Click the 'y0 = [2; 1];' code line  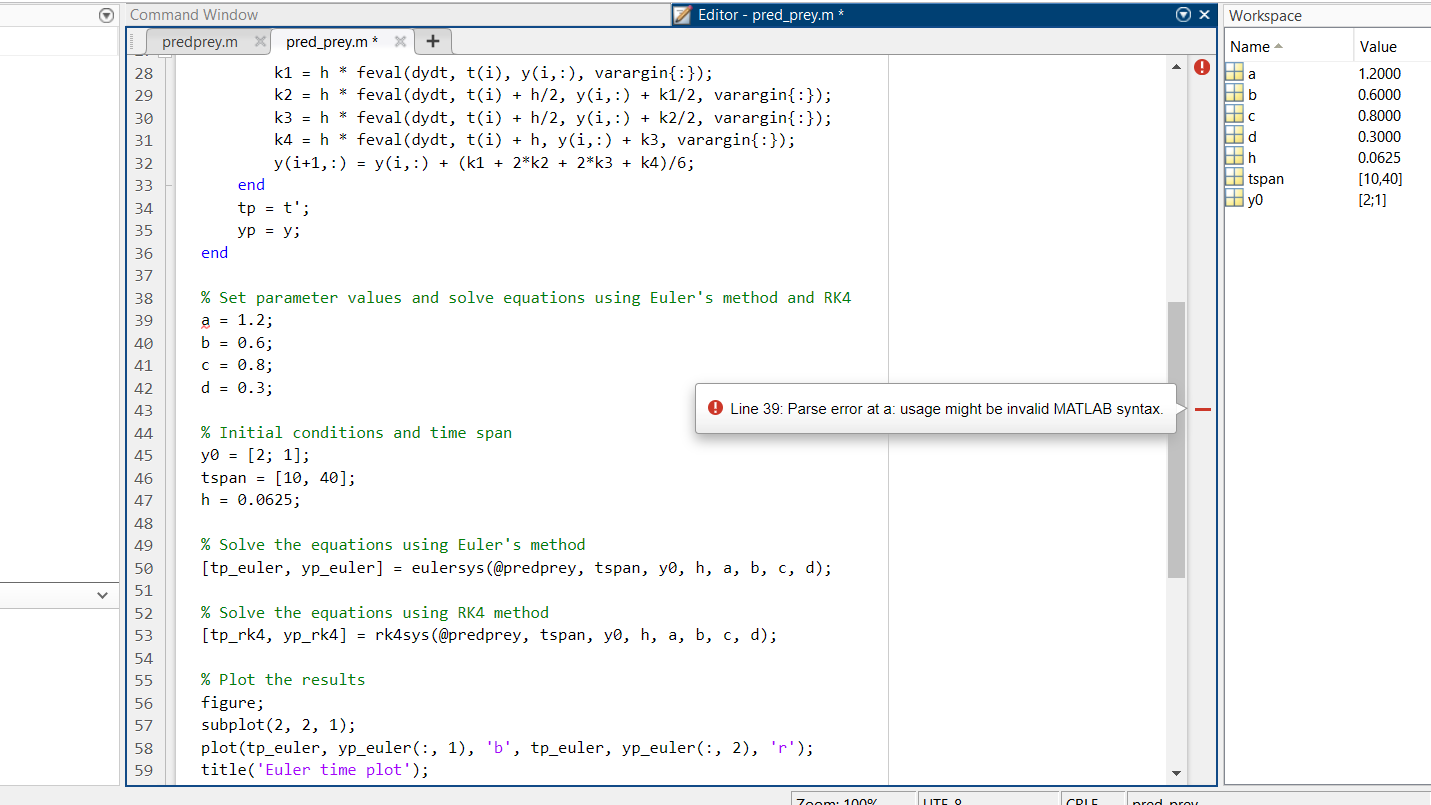tap(255, 455)
